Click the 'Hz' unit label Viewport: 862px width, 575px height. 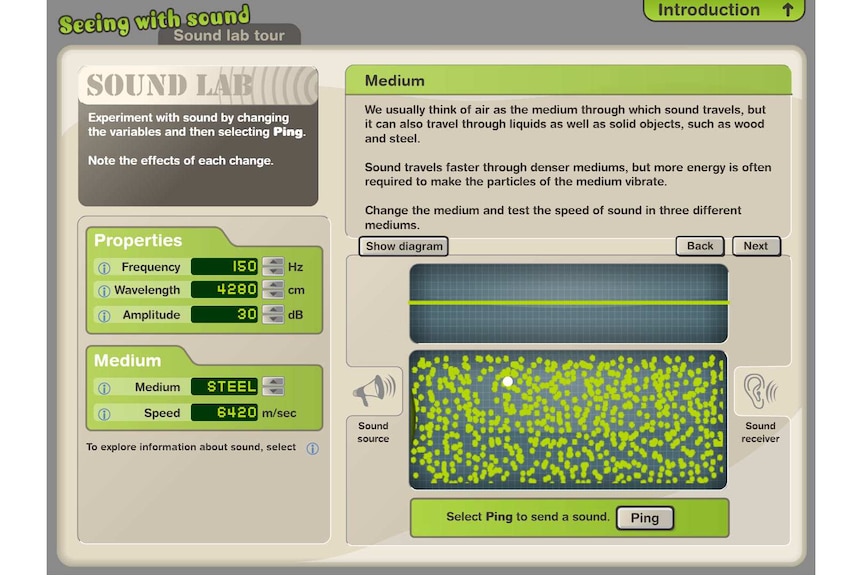(296, 267)
